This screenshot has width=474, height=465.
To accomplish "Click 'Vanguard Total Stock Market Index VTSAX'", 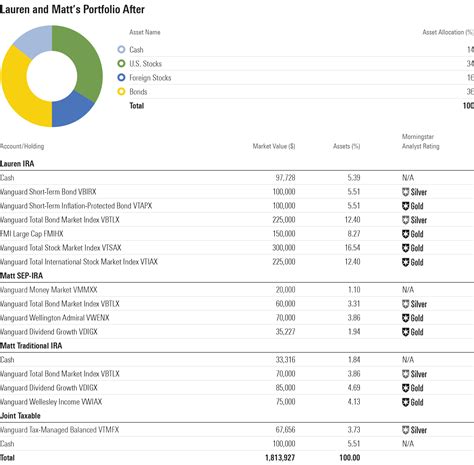I will pyautogui.click(x=61, y=248).
